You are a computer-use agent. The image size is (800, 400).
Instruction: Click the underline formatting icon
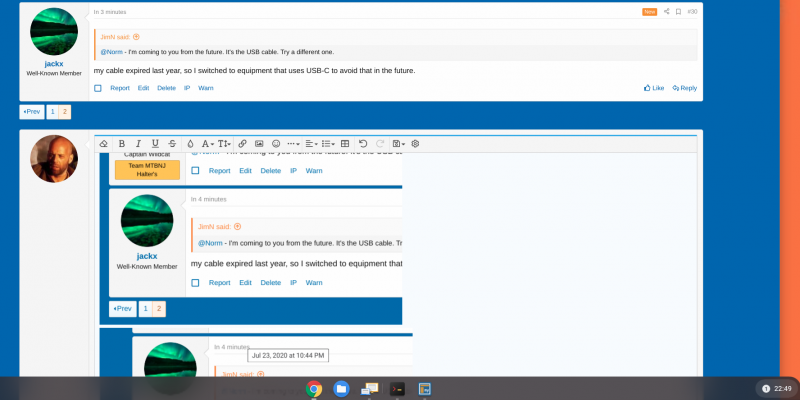155,144
